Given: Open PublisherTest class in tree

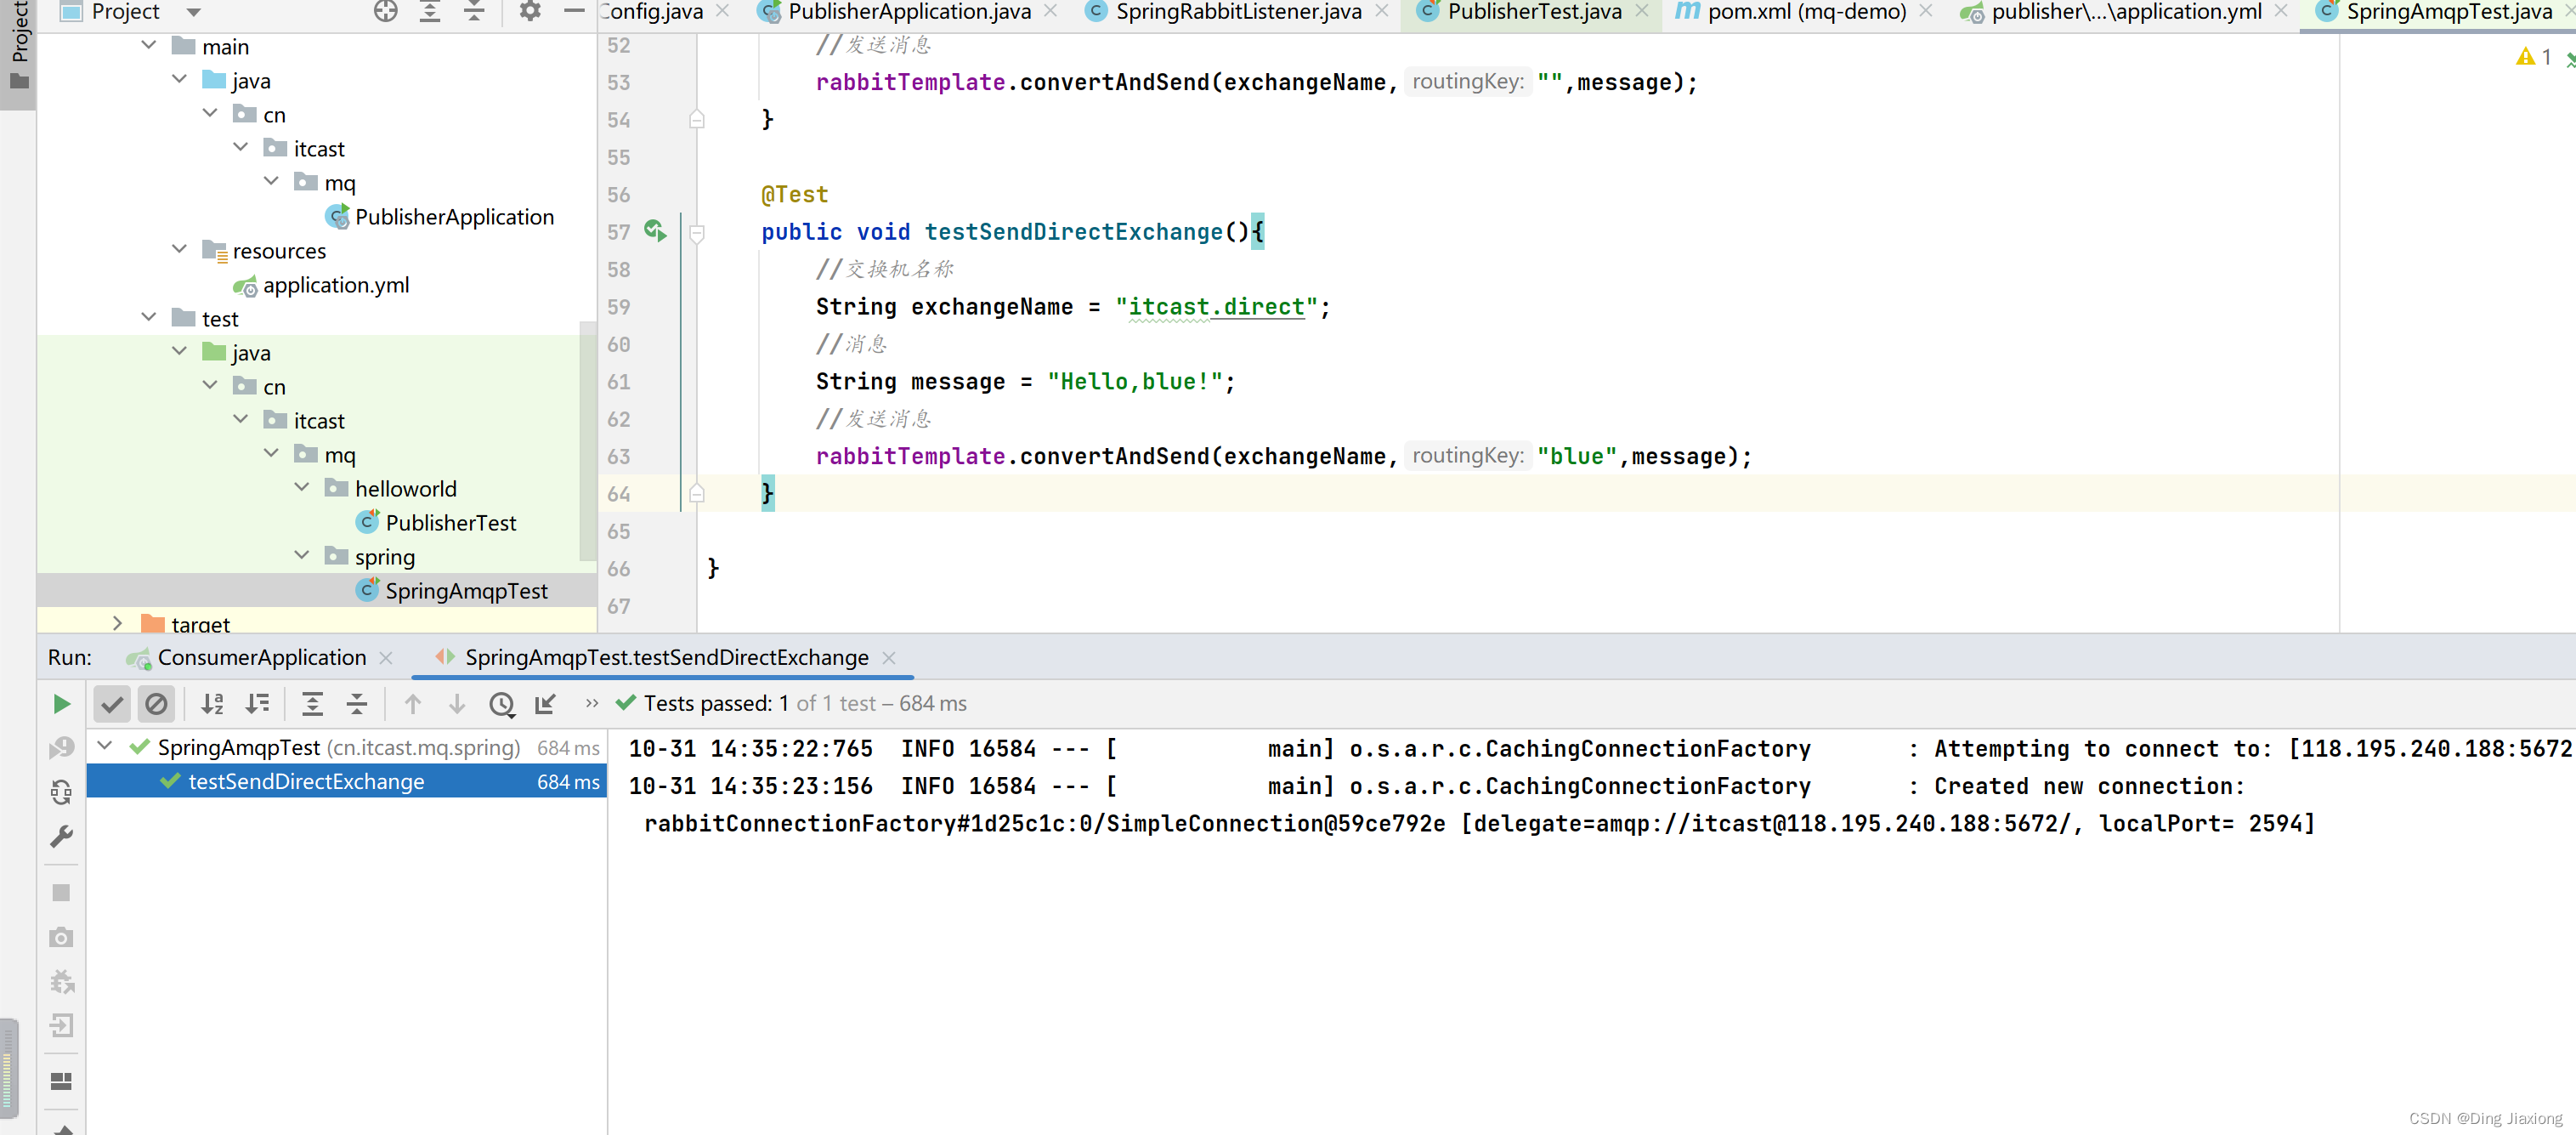Looking at the screenshot, I should coord(450,523).
